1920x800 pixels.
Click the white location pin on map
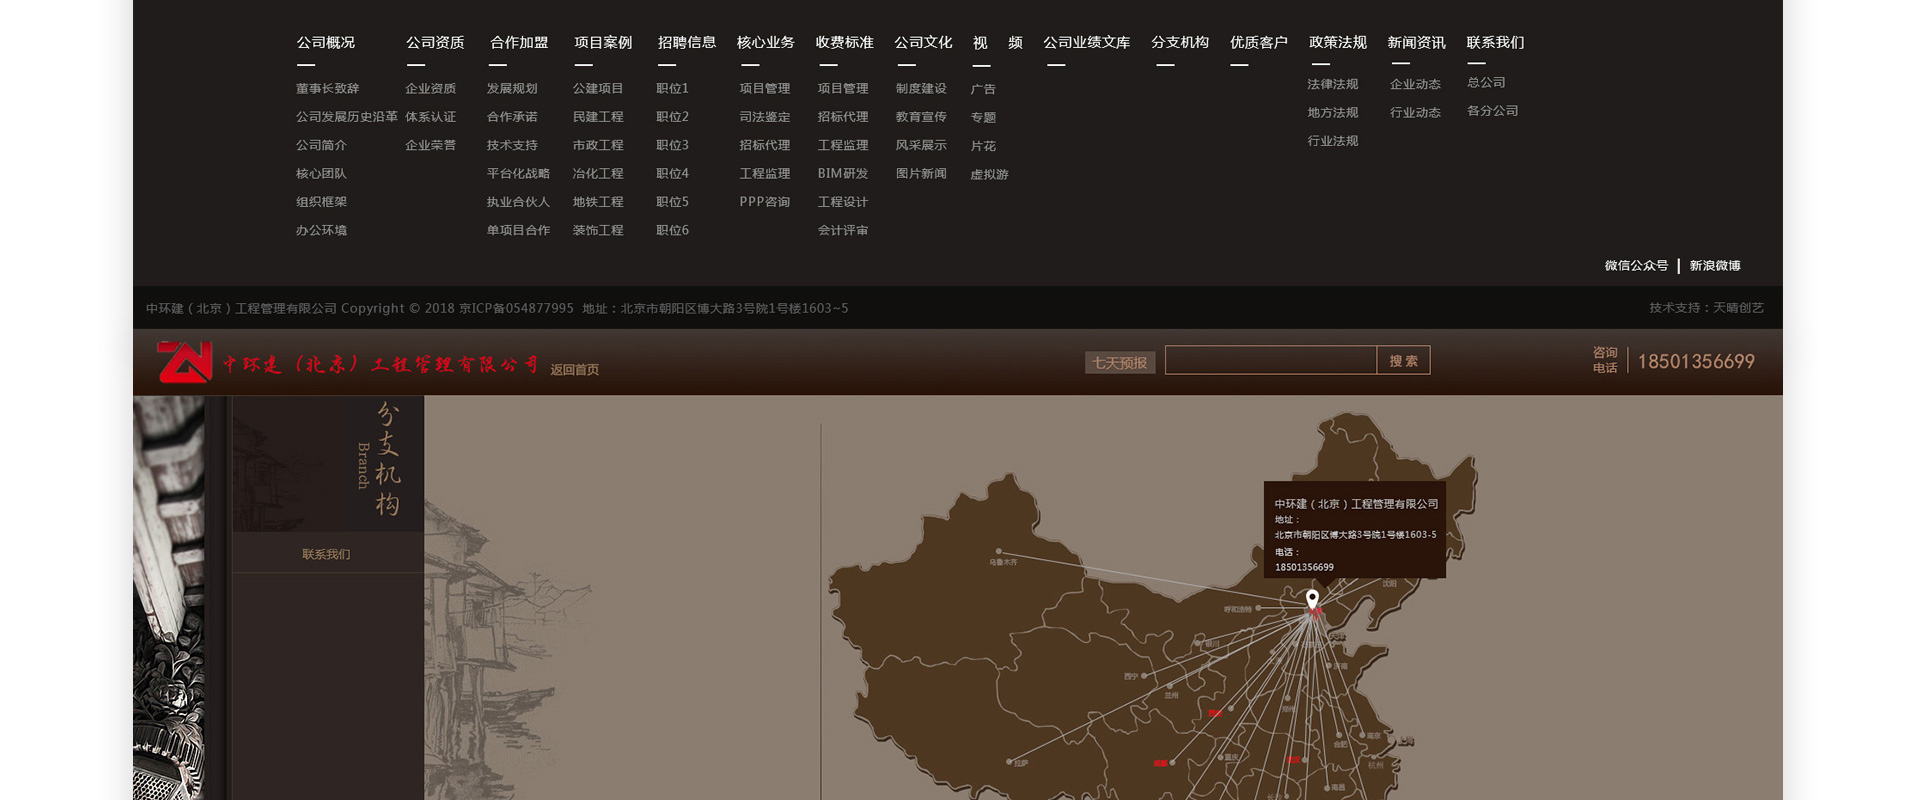(x=1312, y=599)
